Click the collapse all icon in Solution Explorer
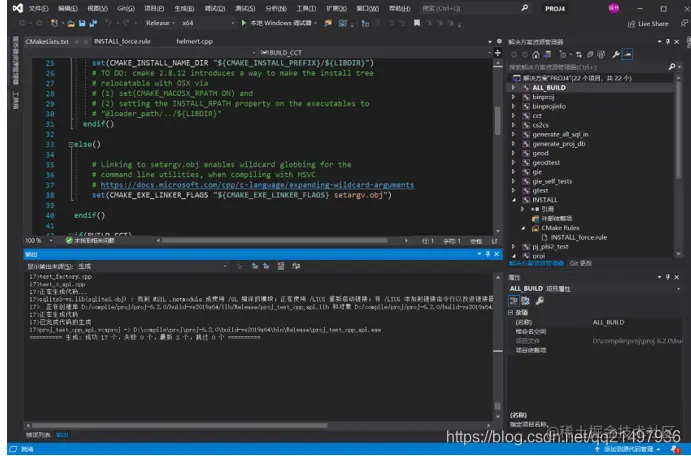The image size is (691, 456). tap(590, 55)
